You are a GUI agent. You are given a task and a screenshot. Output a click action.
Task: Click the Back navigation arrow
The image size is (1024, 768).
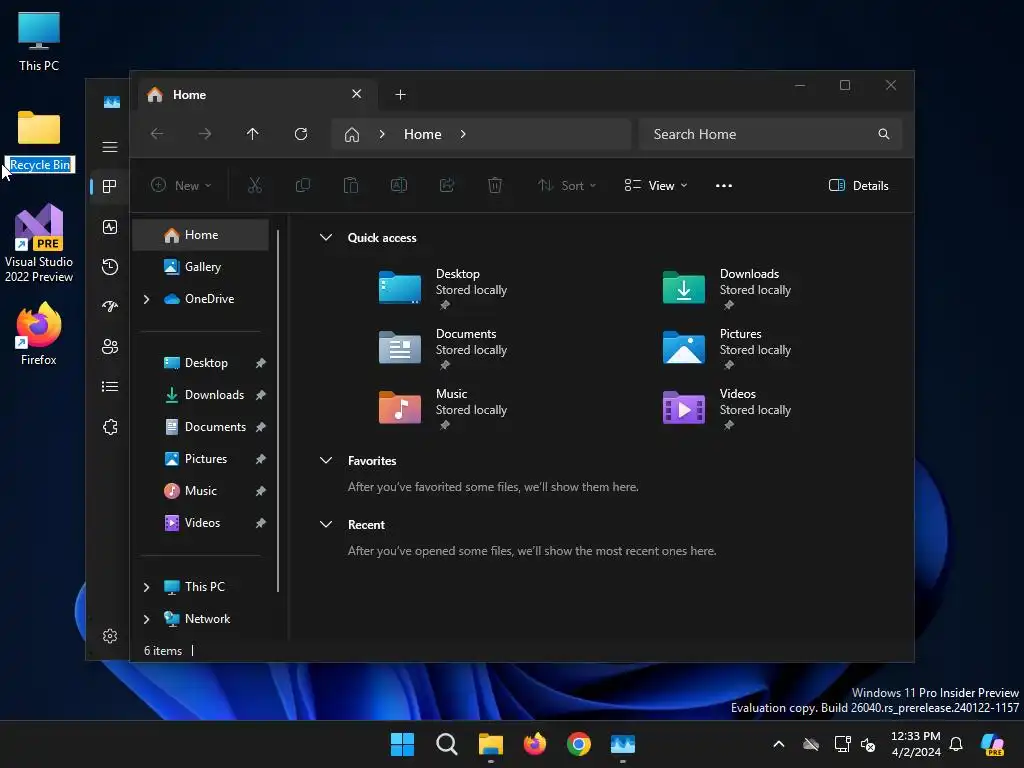[157, 134]
